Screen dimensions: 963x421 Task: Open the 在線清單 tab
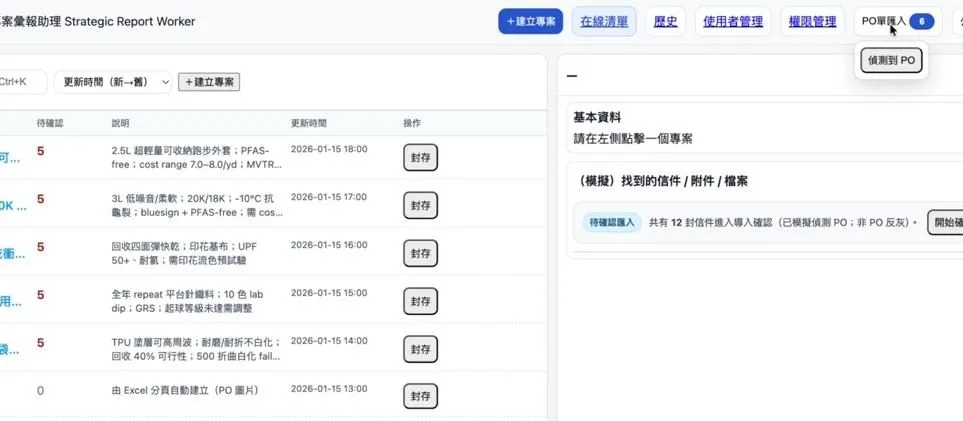point(604,22)
